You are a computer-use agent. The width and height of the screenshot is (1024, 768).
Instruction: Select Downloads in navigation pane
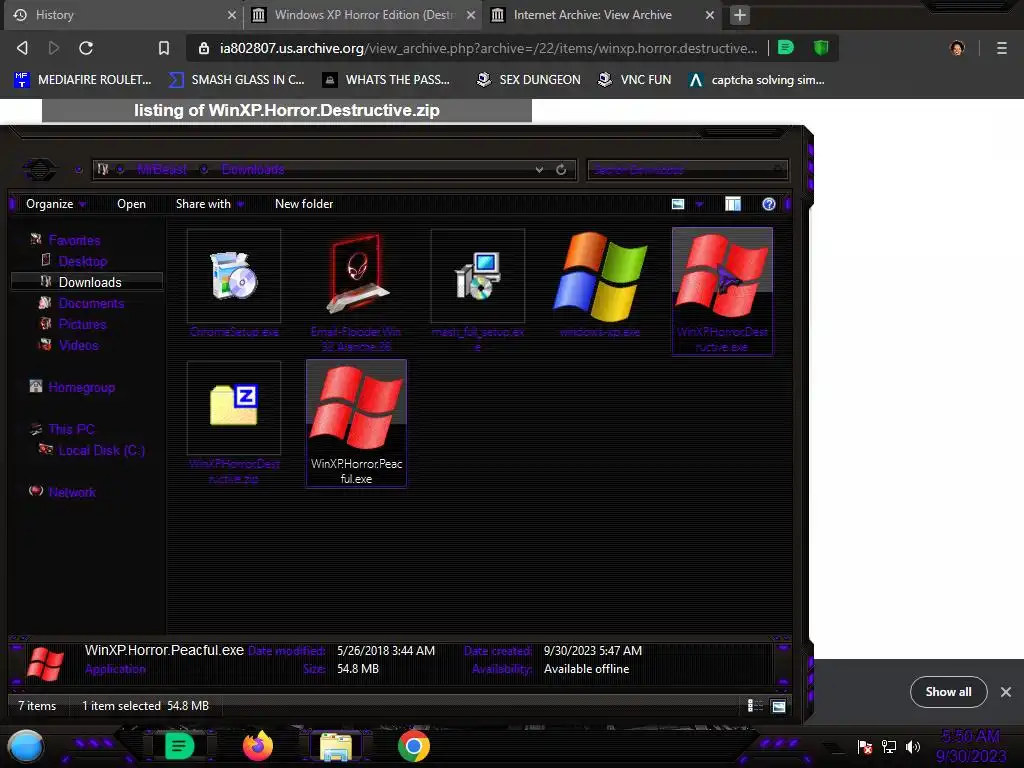(87, 282)
